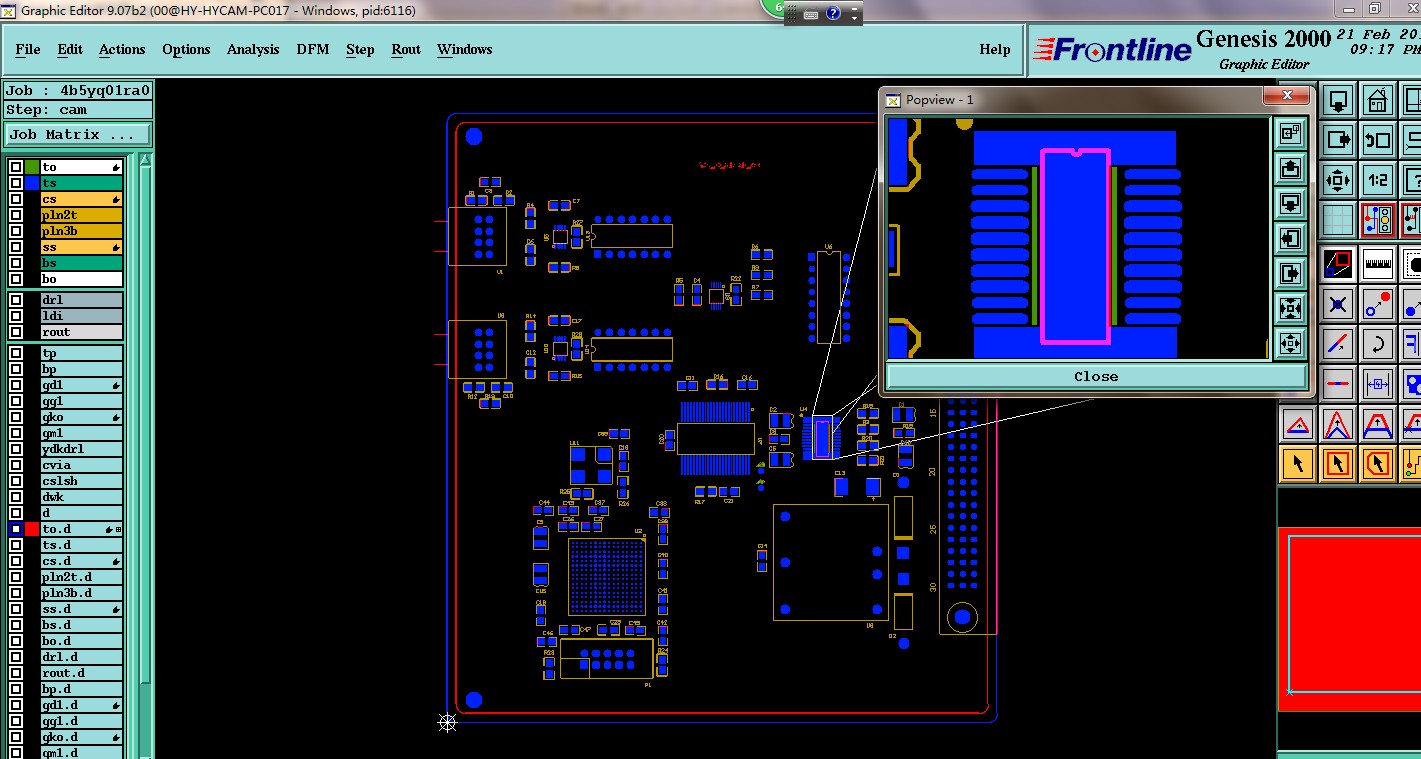Select the move-point icon with red dot
Screen dimensions: 1421x759
(1378, 304)
